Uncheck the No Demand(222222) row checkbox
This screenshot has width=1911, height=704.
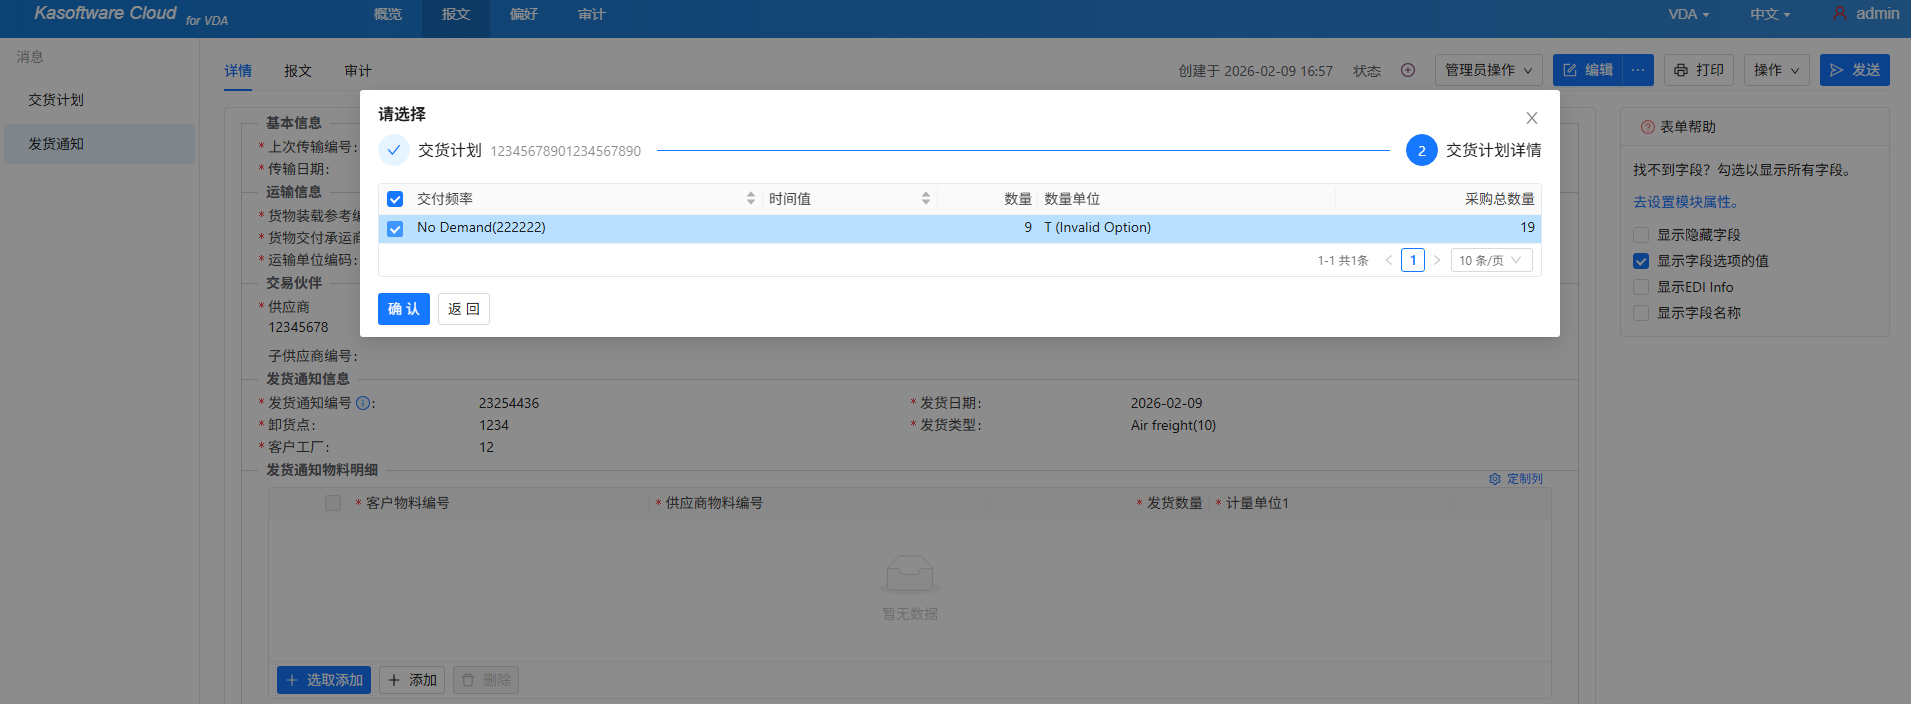point(395,229)
